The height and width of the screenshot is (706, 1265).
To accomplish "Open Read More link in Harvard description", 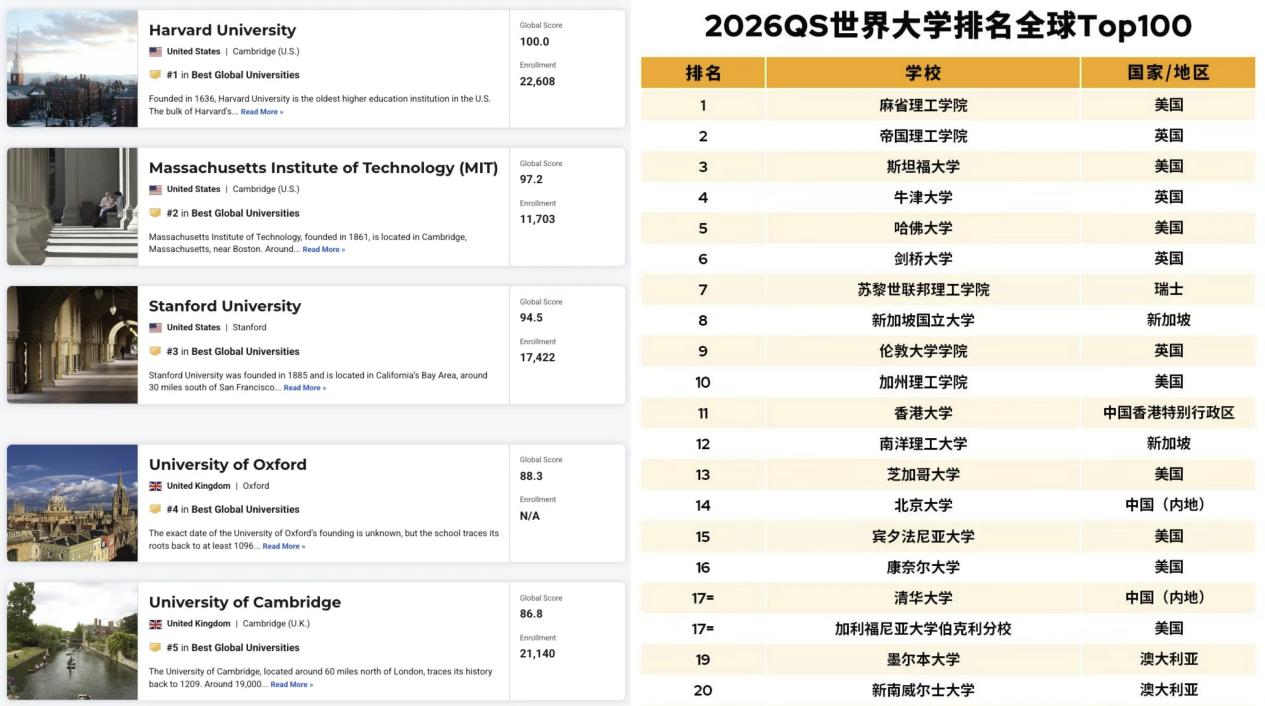I will (x=262, y=112).
